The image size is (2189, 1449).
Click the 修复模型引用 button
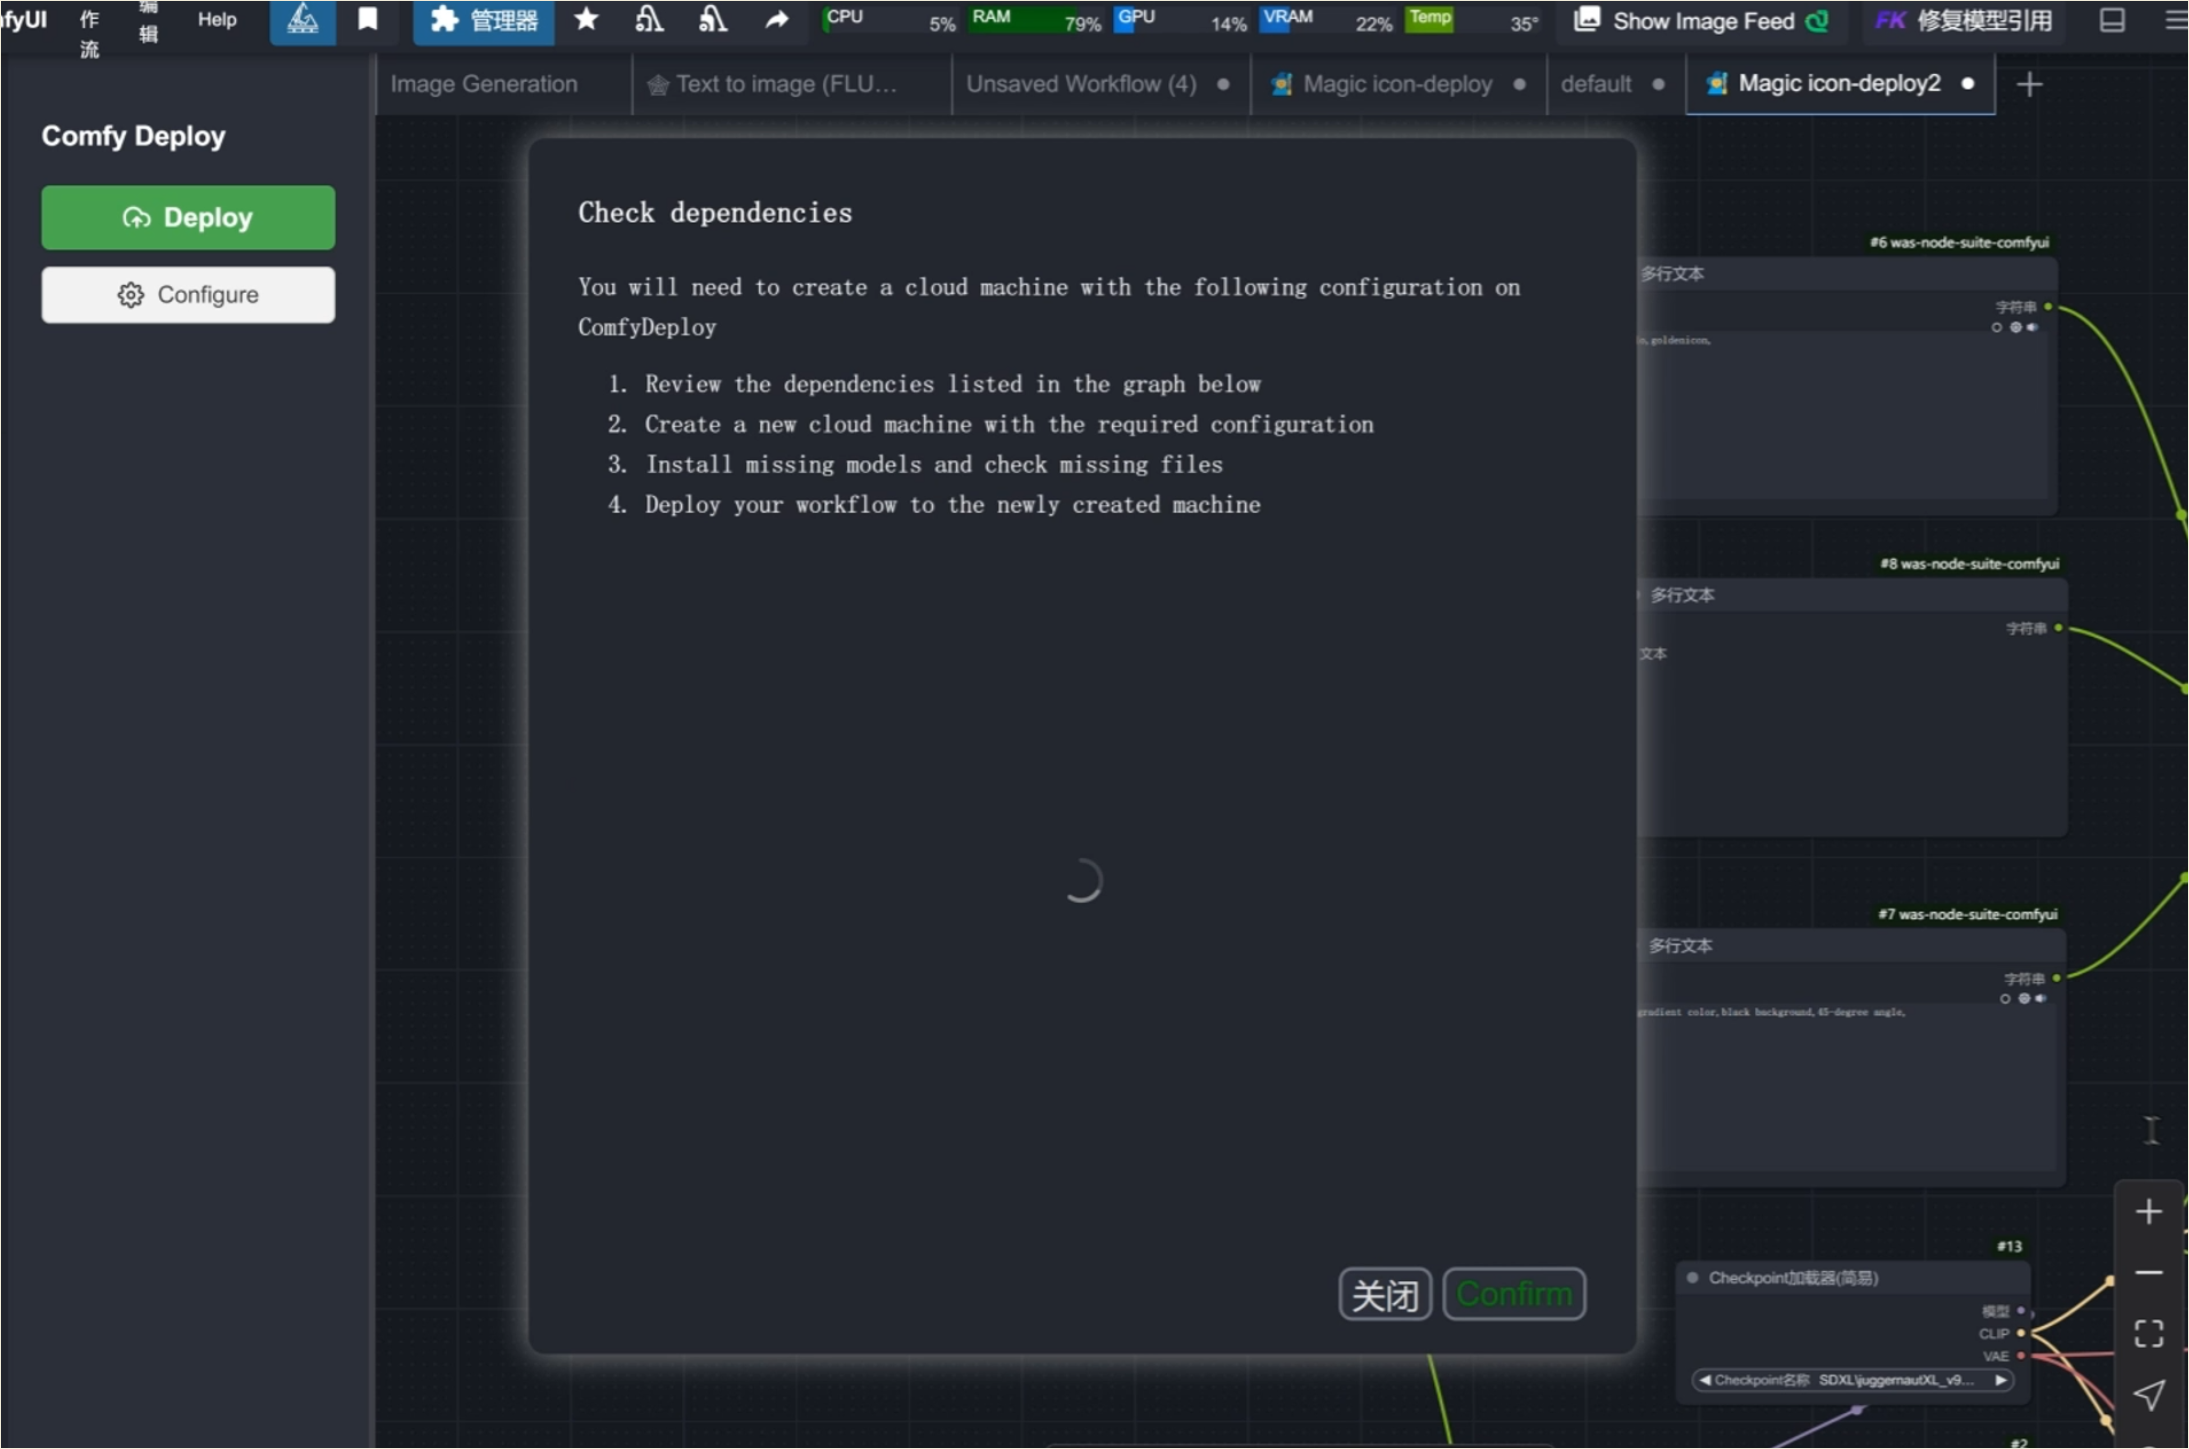pyautogui.click(x=1963, y=20)
